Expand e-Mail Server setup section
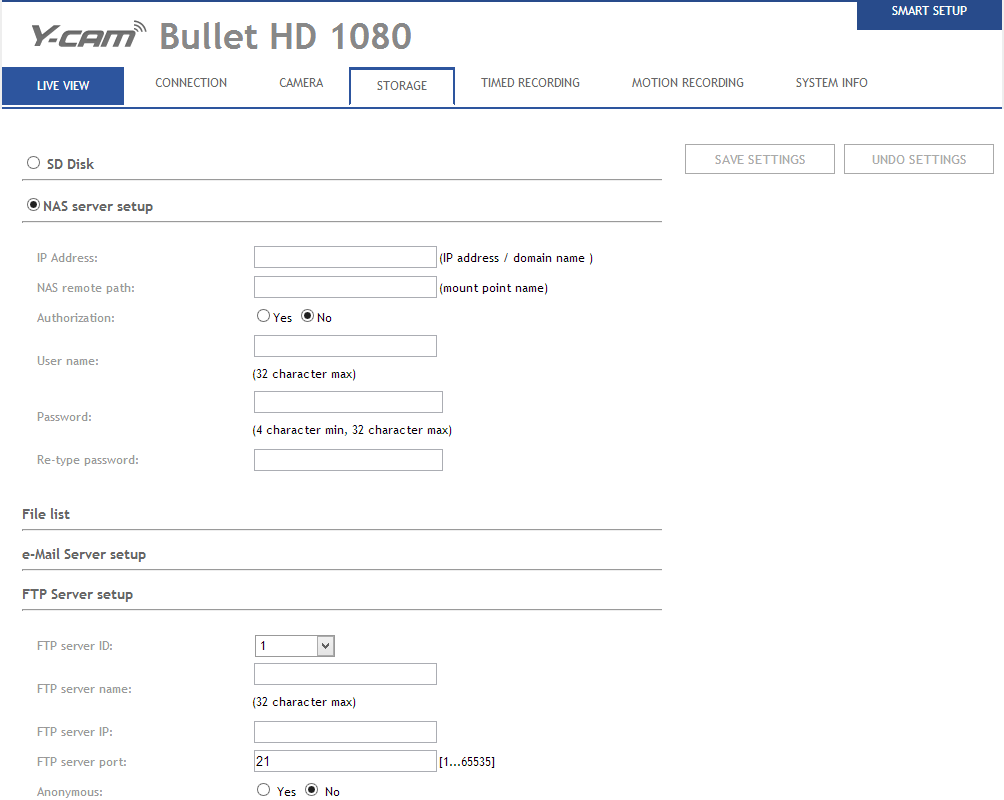The image size is (1004, 800). point(84,554)
